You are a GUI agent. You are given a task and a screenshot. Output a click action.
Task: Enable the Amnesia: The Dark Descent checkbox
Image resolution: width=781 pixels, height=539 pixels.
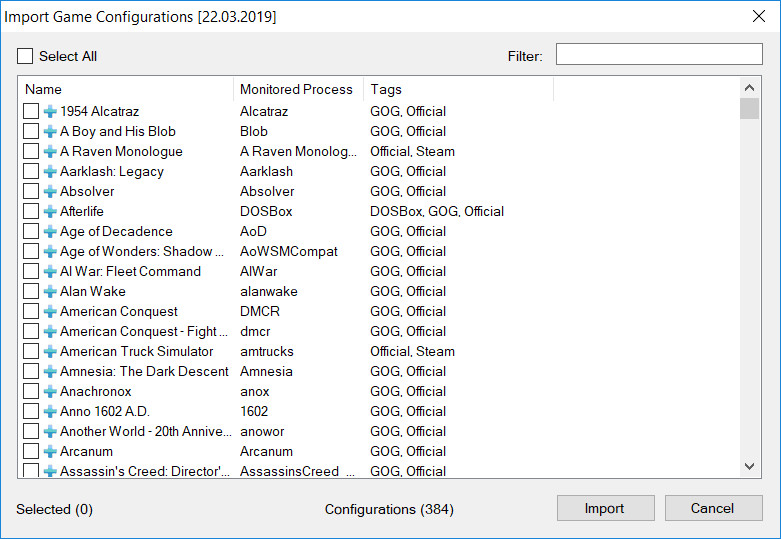point(31,371)
